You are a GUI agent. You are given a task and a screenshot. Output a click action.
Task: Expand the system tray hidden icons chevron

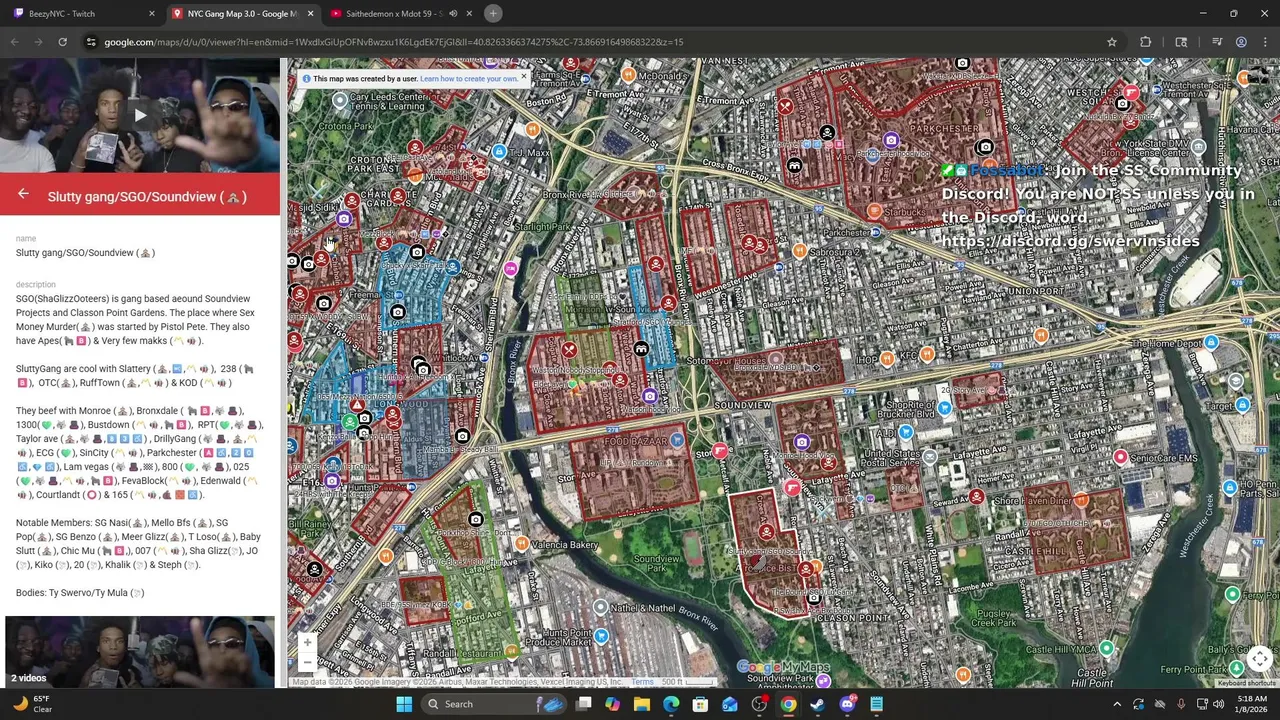click(1117, 704)
